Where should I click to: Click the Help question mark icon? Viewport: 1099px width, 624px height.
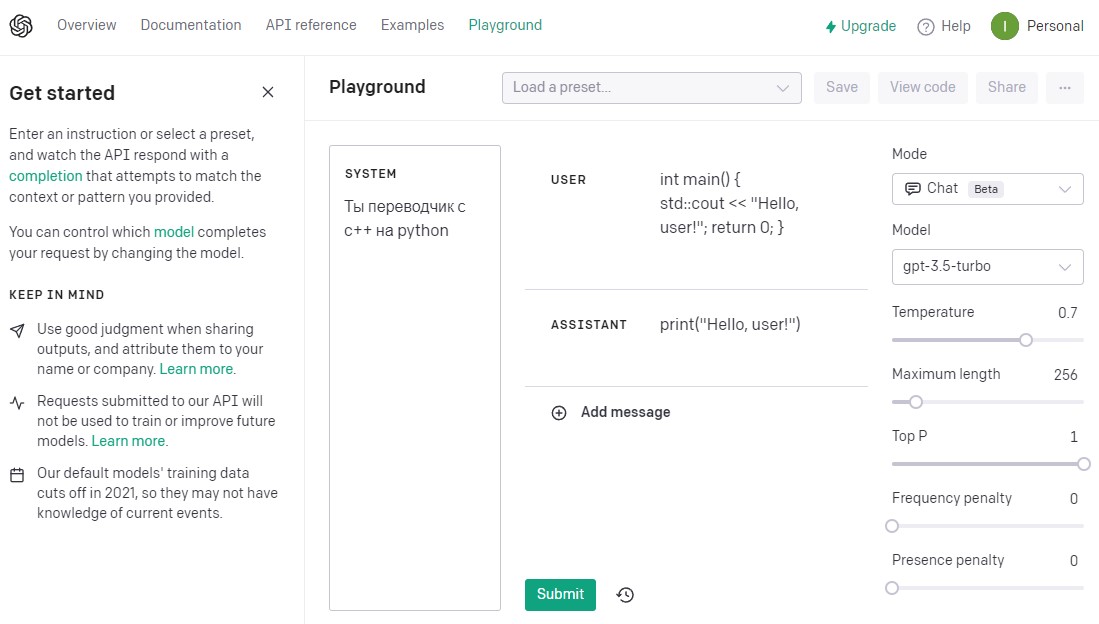(926, 27)
